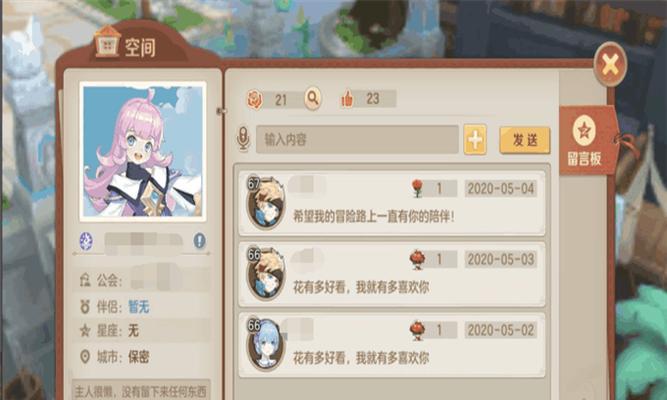Click the thumbs-up like icon

pyautogui.click(x=347, y=99)
